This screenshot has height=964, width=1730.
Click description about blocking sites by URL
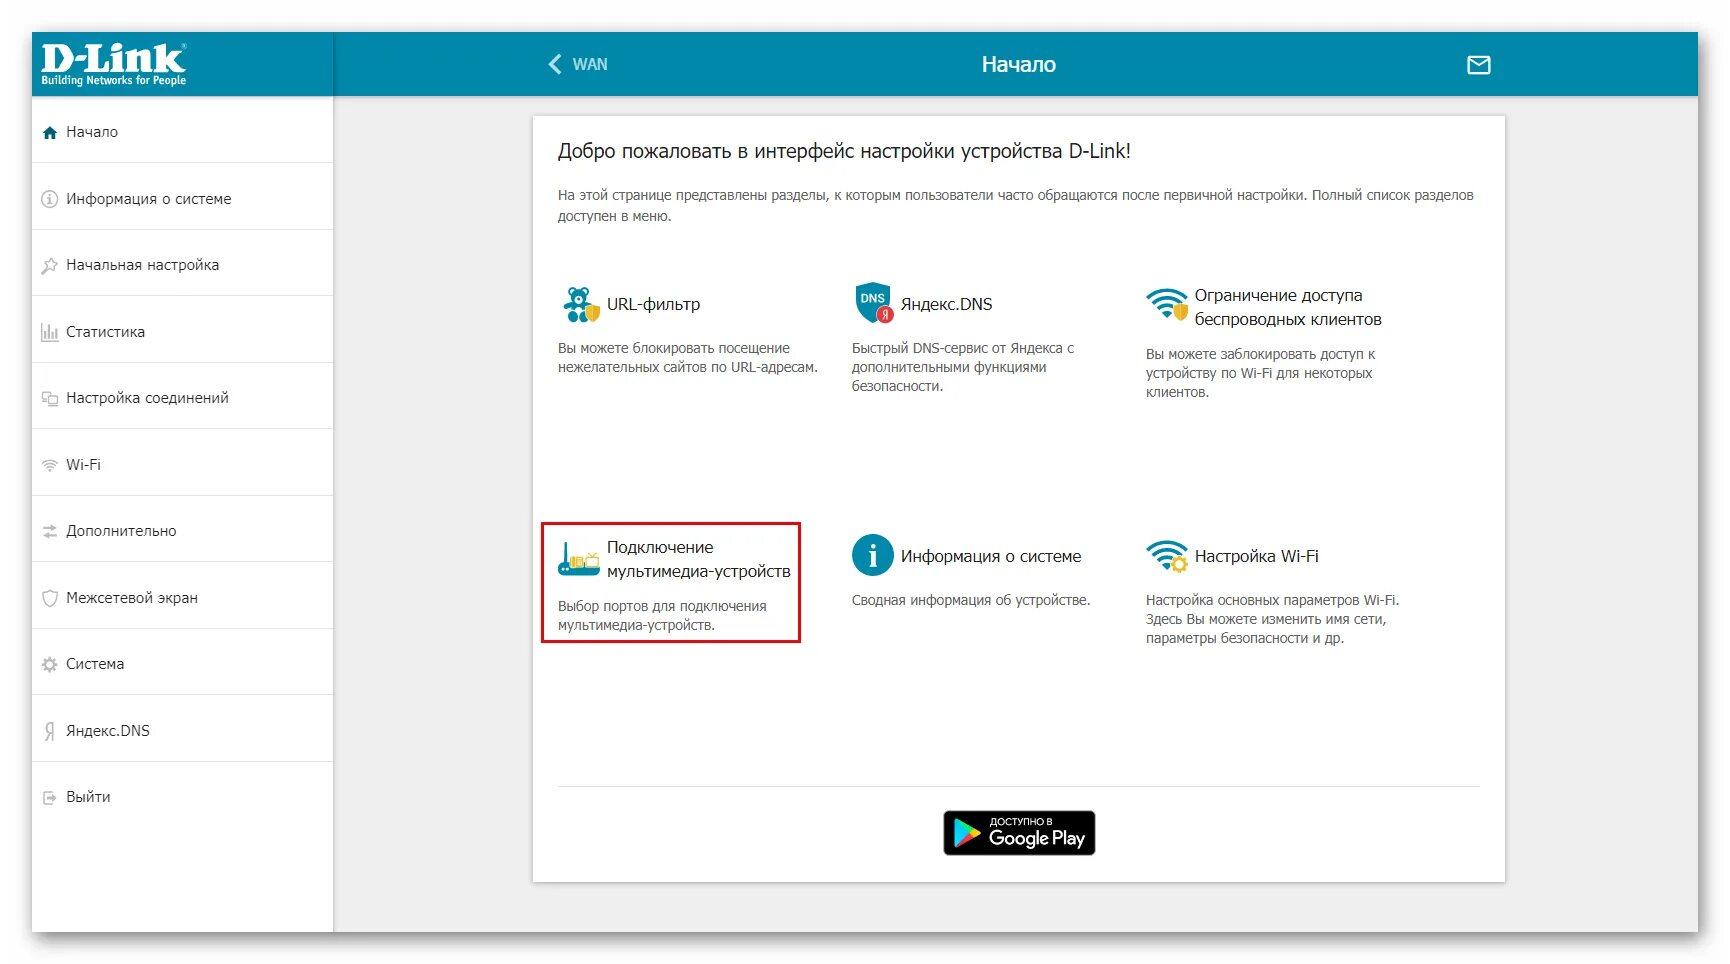[x=688, y=357]
